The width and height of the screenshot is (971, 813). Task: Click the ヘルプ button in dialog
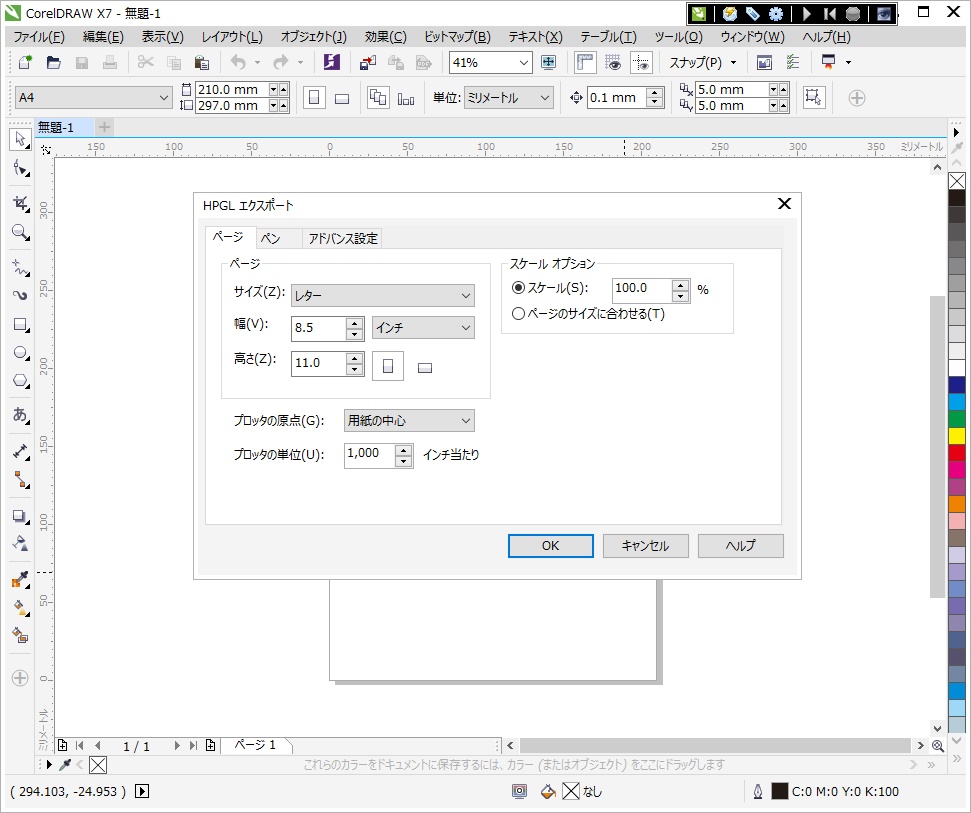pyautogui.click(x=741, y=546)
